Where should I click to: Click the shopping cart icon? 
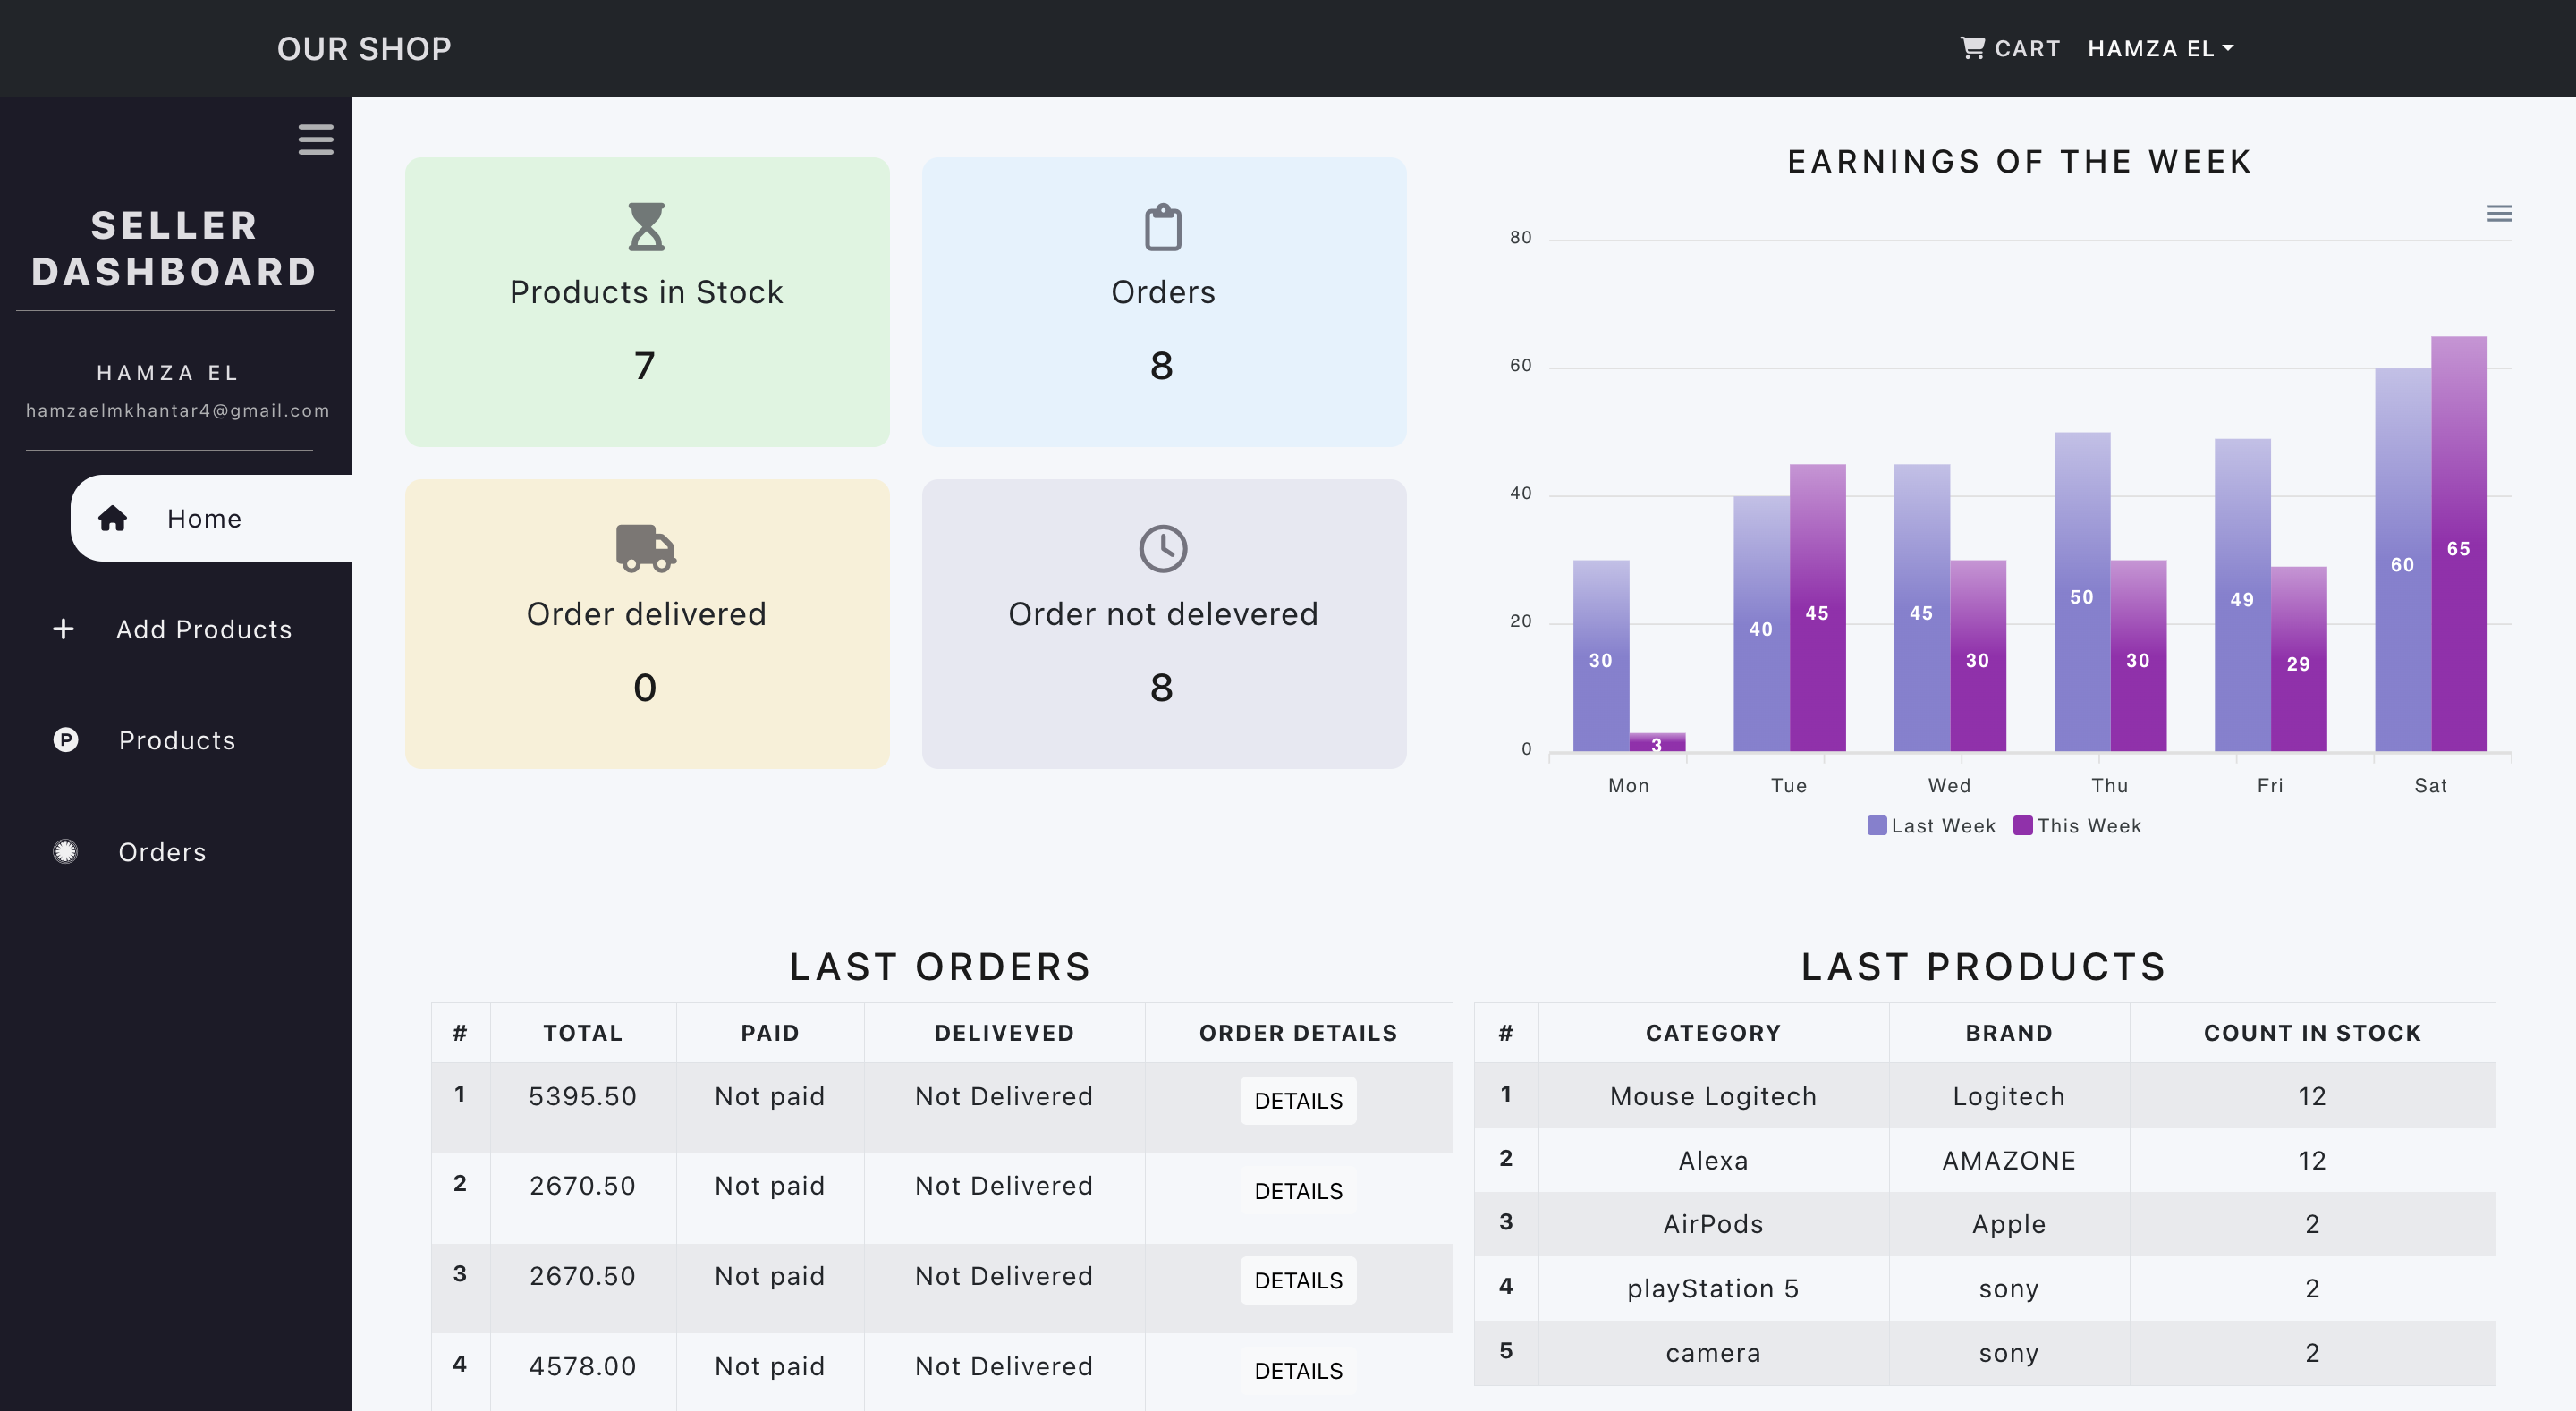1972,48
